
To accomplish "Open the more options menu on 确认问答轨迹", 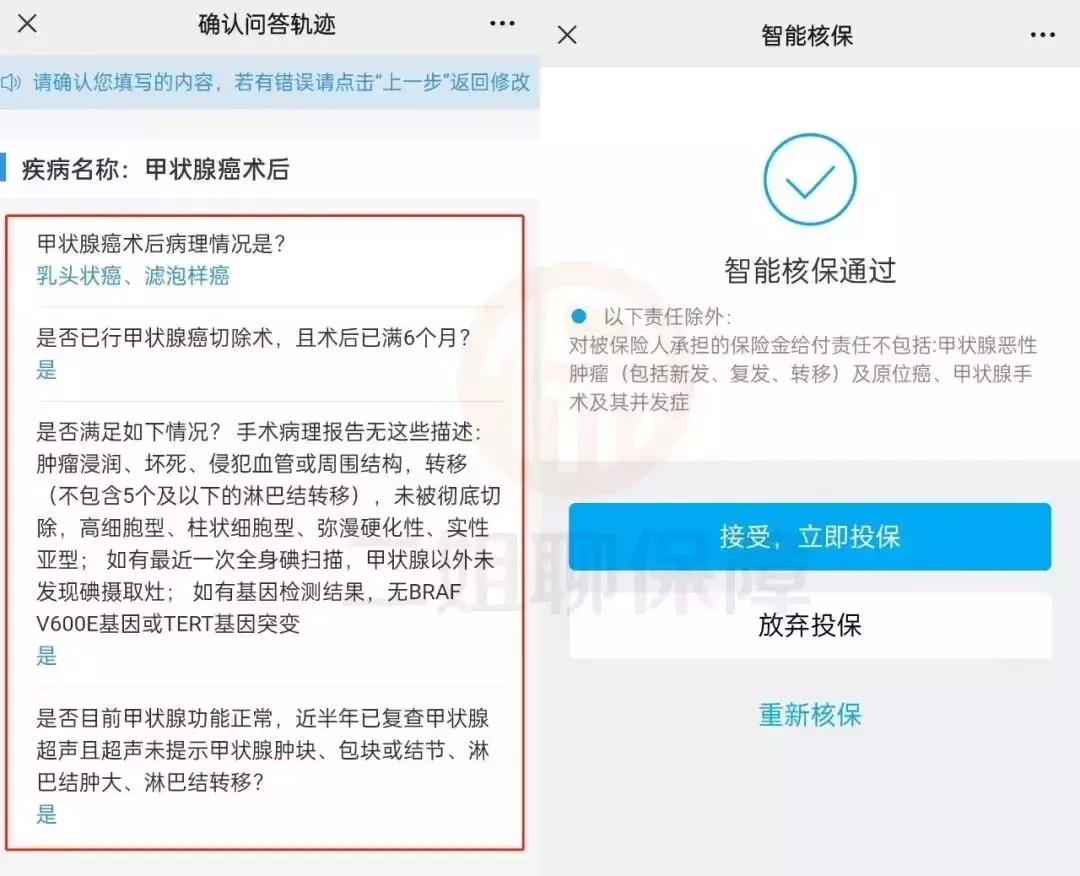I will pyautogui.click(x=502, y=23).
